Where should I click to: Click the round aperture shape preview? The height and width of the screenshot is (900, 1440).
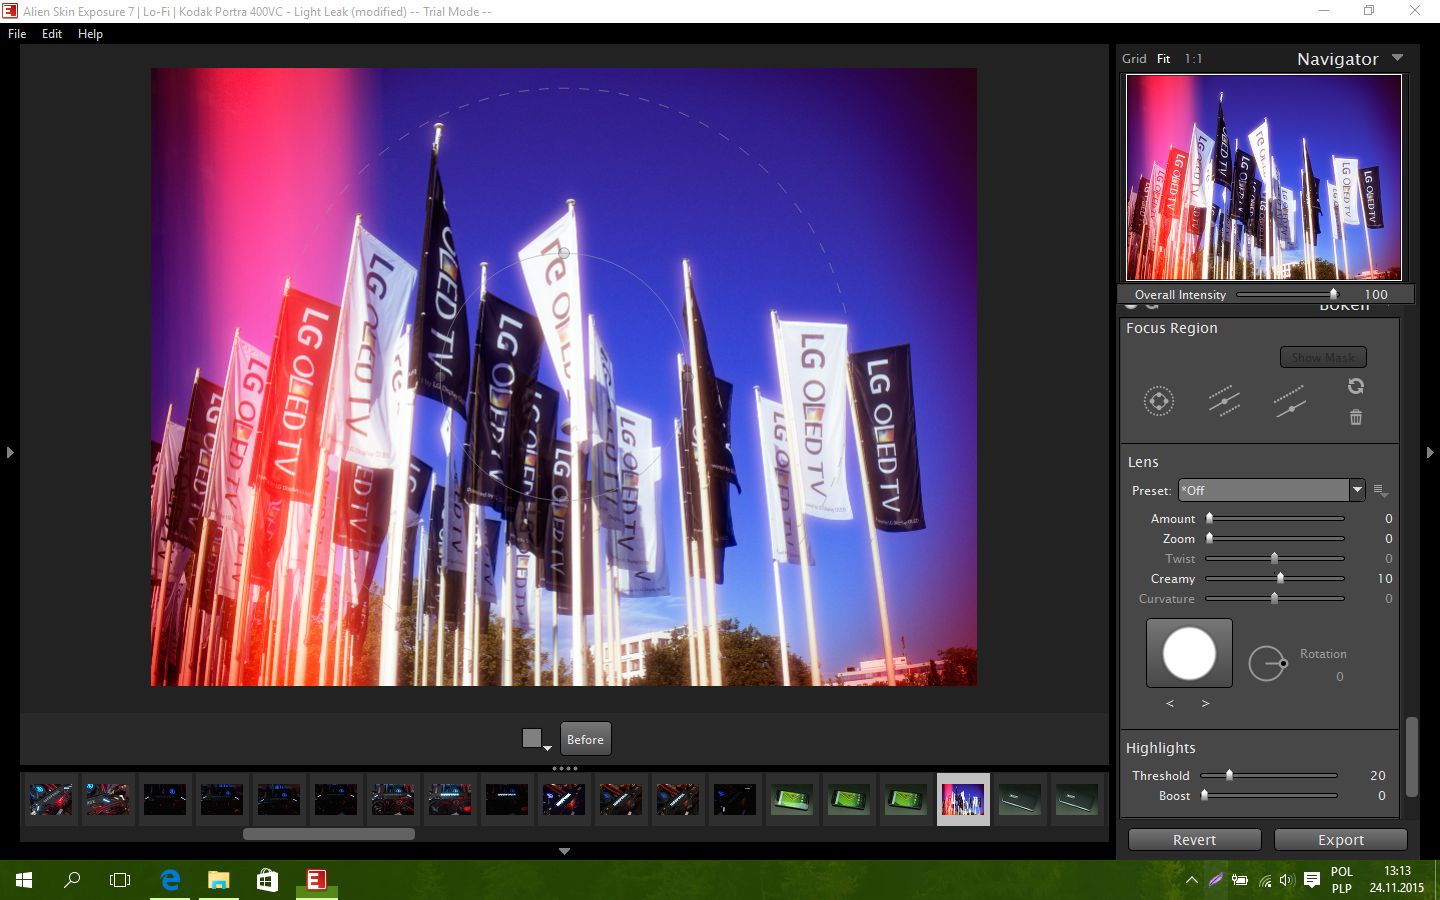pos(1189,653)
